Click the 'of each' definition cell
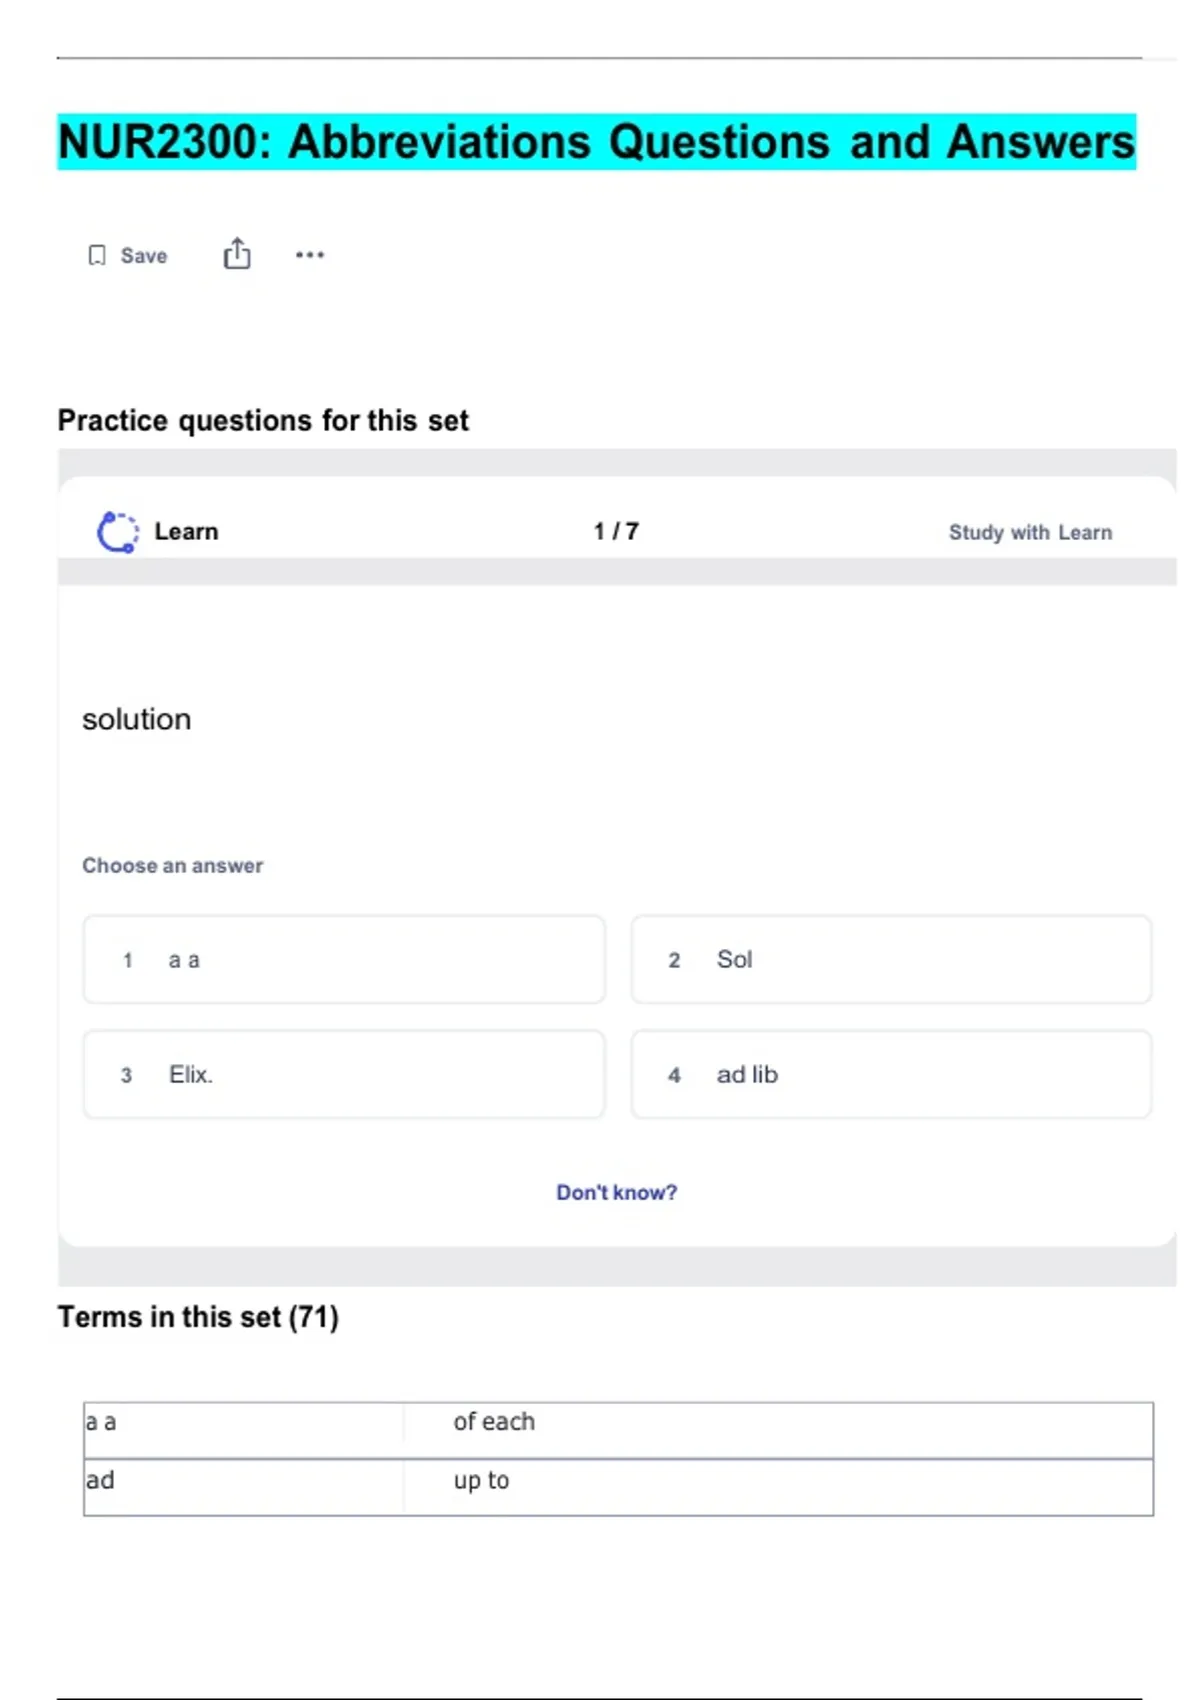1200x1700 pixels. click(x=494, y=1422)
